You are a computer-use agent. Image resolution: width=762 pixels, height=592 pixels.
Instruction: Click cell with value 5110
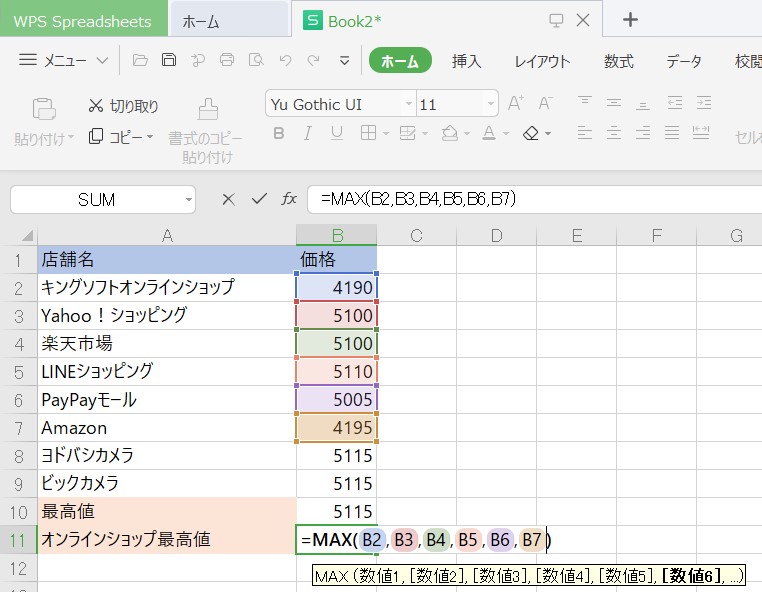click(336, 372)
